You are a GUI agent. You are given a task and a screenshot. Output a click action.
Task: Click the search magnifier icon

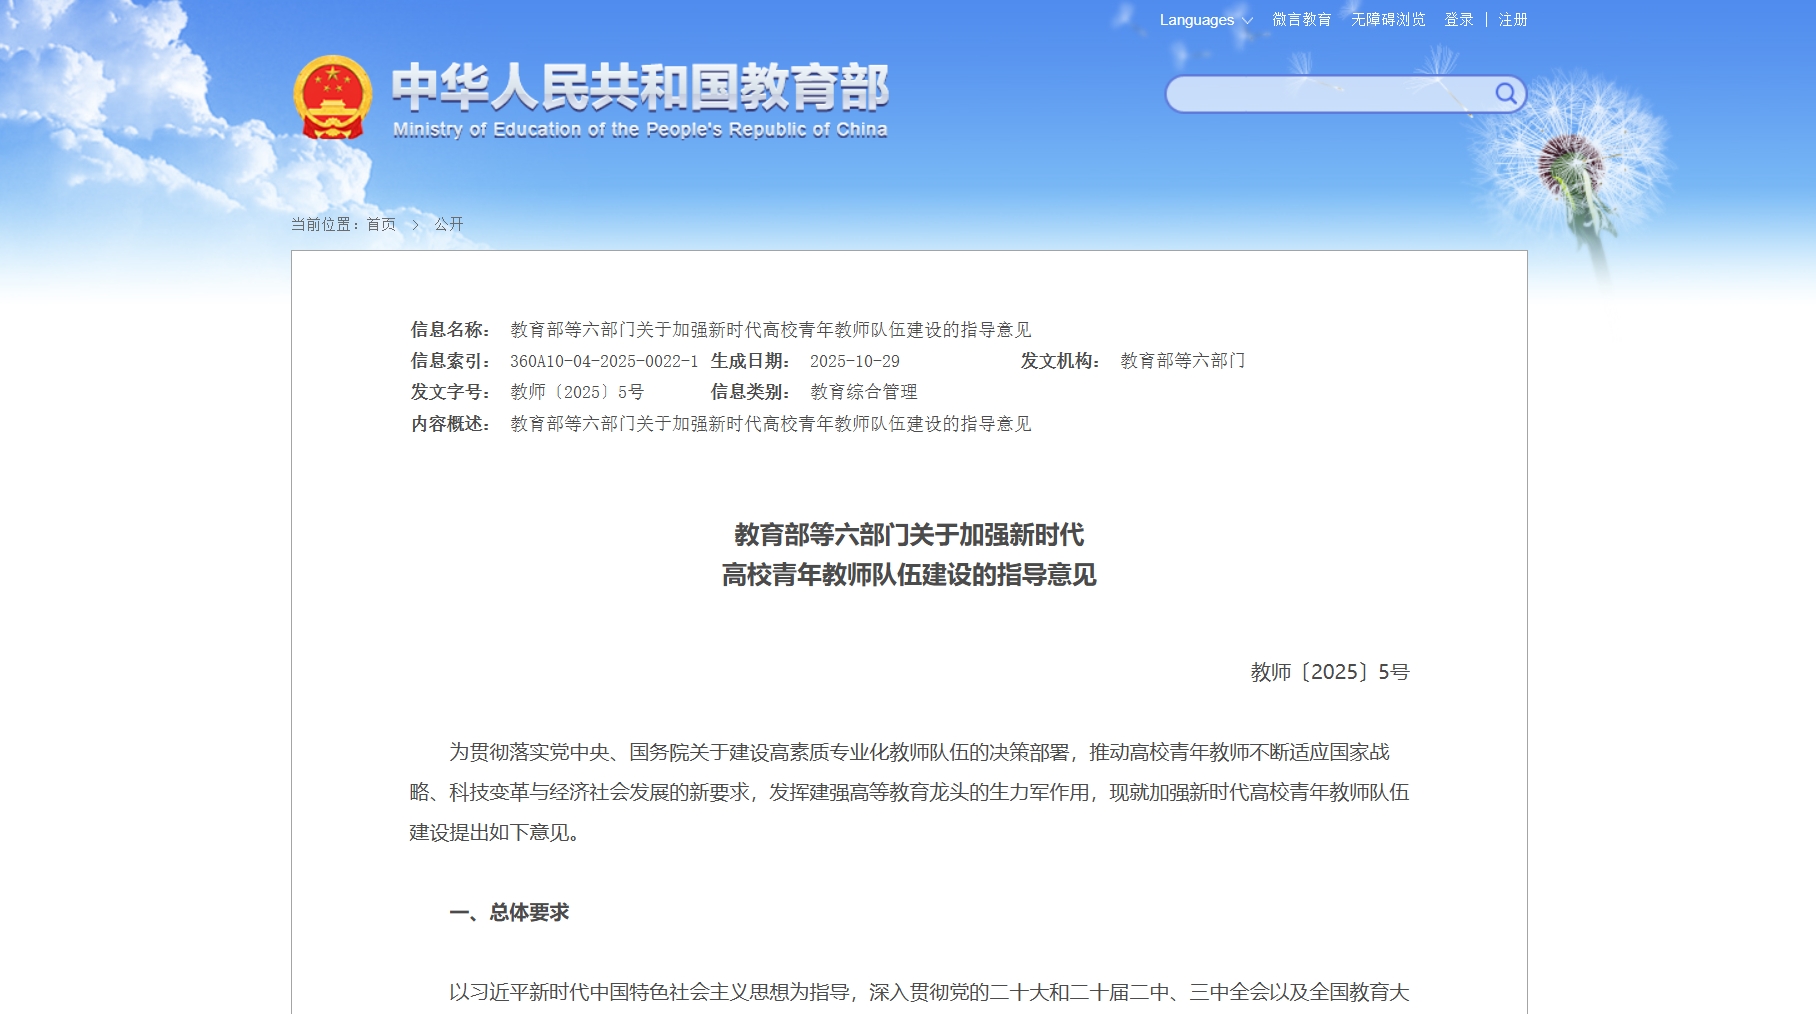[1507, 93]
